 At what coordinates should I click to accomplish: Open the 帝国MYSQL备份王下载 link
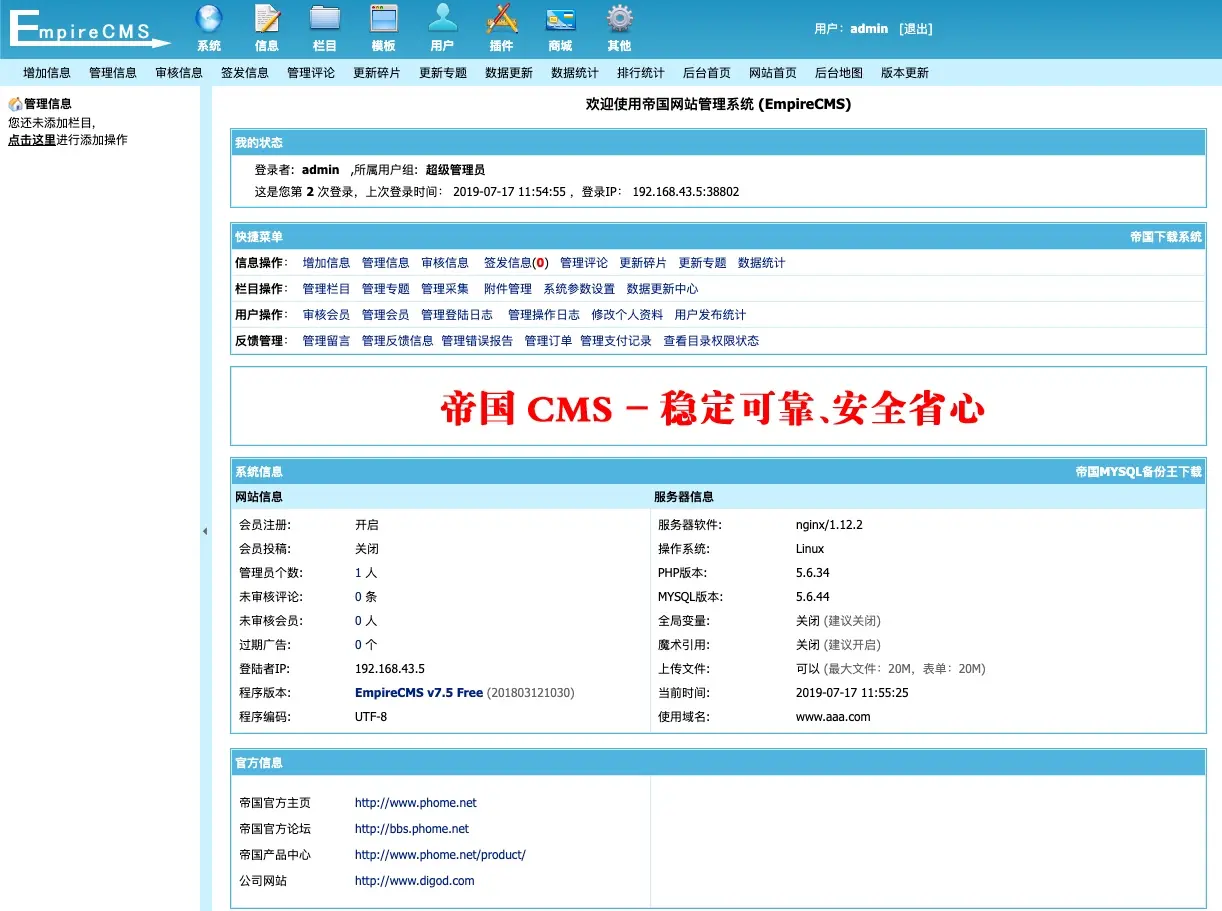click(1139, 472)
